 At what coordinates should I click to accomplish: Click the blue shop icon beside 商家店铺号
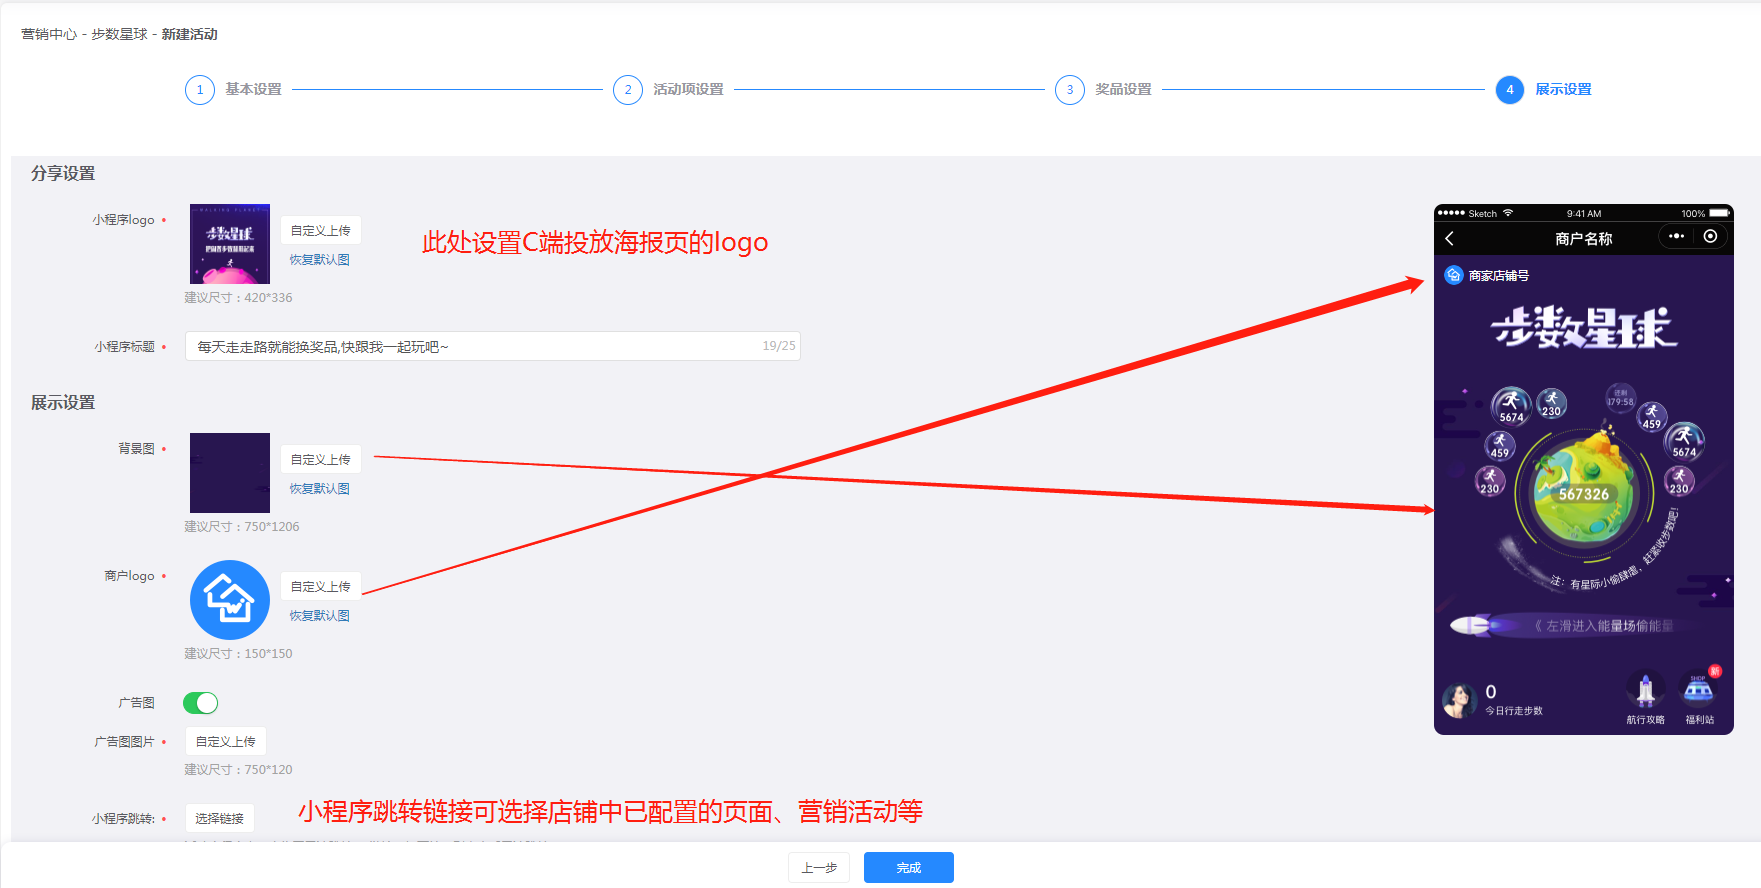[x=1454, y=275]
